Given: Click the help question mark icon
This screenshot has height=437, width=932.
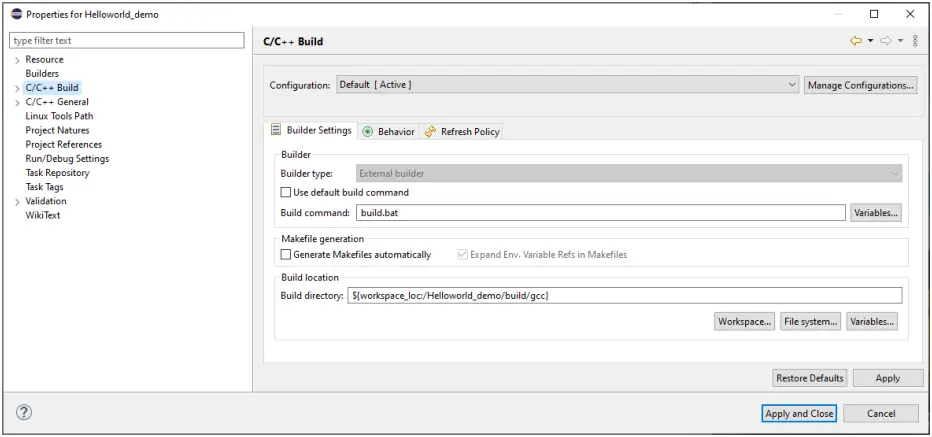Looking at the screenshot, I should click(24, 412).
